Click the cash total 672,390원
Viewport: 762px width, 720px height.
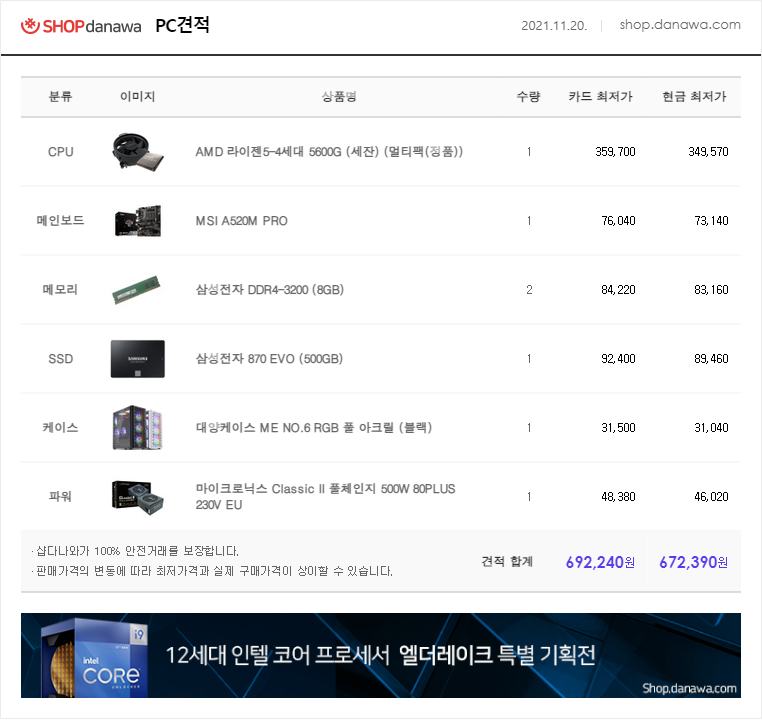693,562
